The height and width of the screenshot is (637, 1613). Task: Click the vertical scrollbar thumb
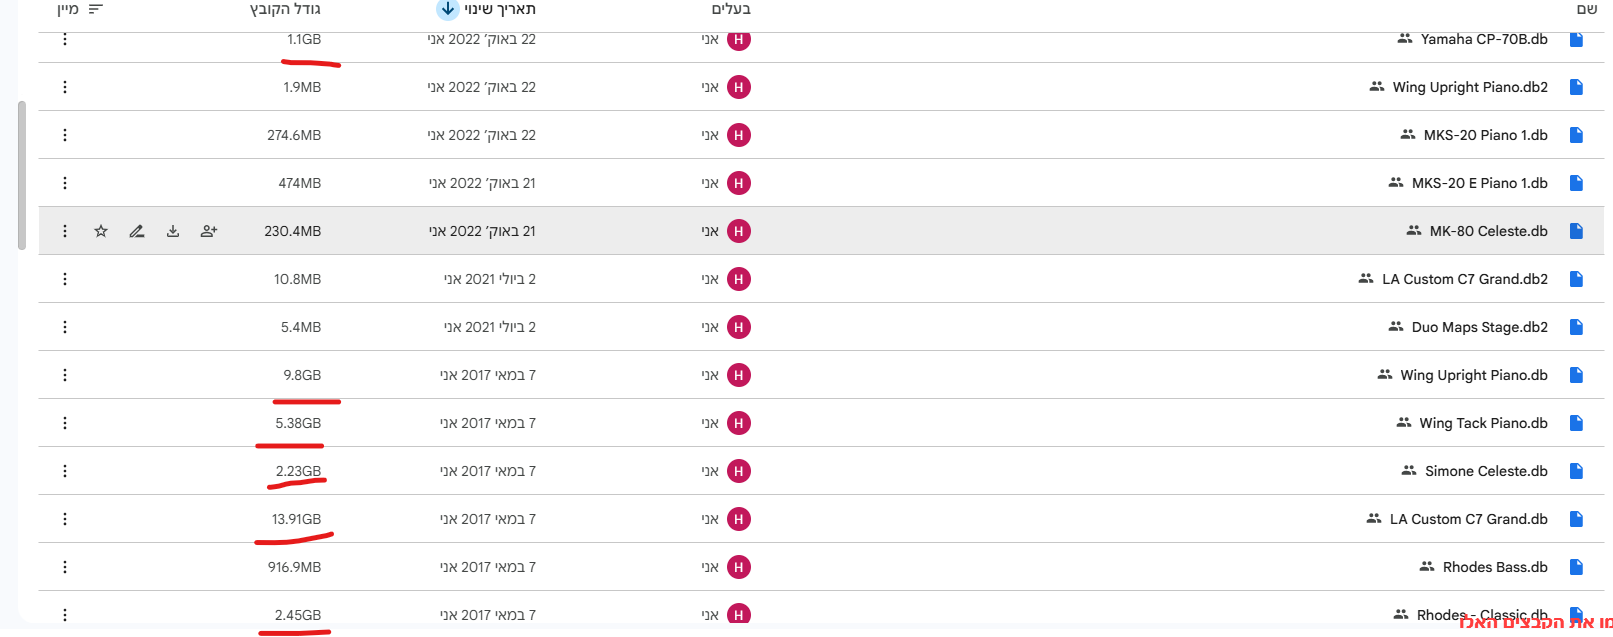(22, 175)
